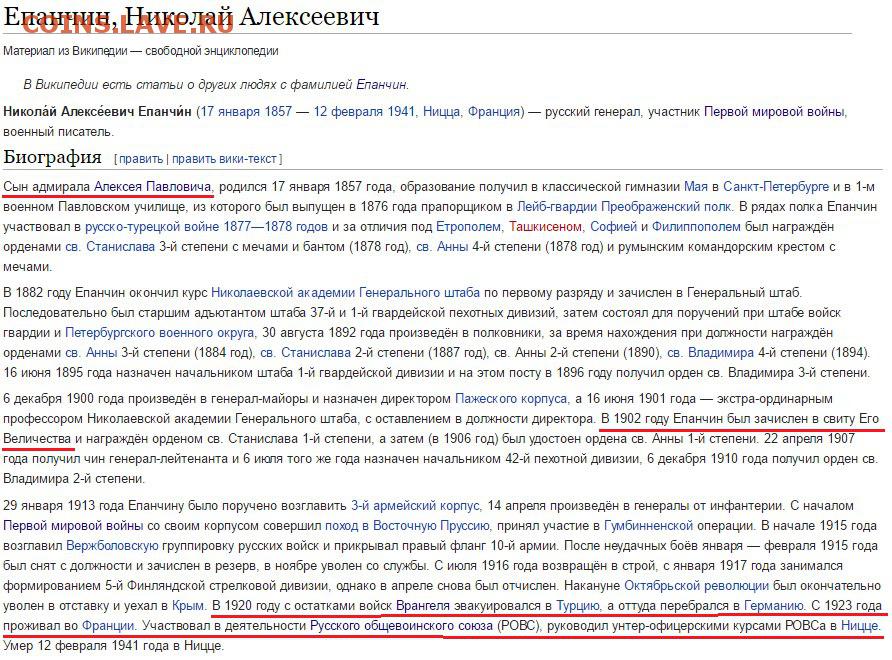Open the 'Етрополем' link
892x660 pixels.
click(x=468, y=226)
